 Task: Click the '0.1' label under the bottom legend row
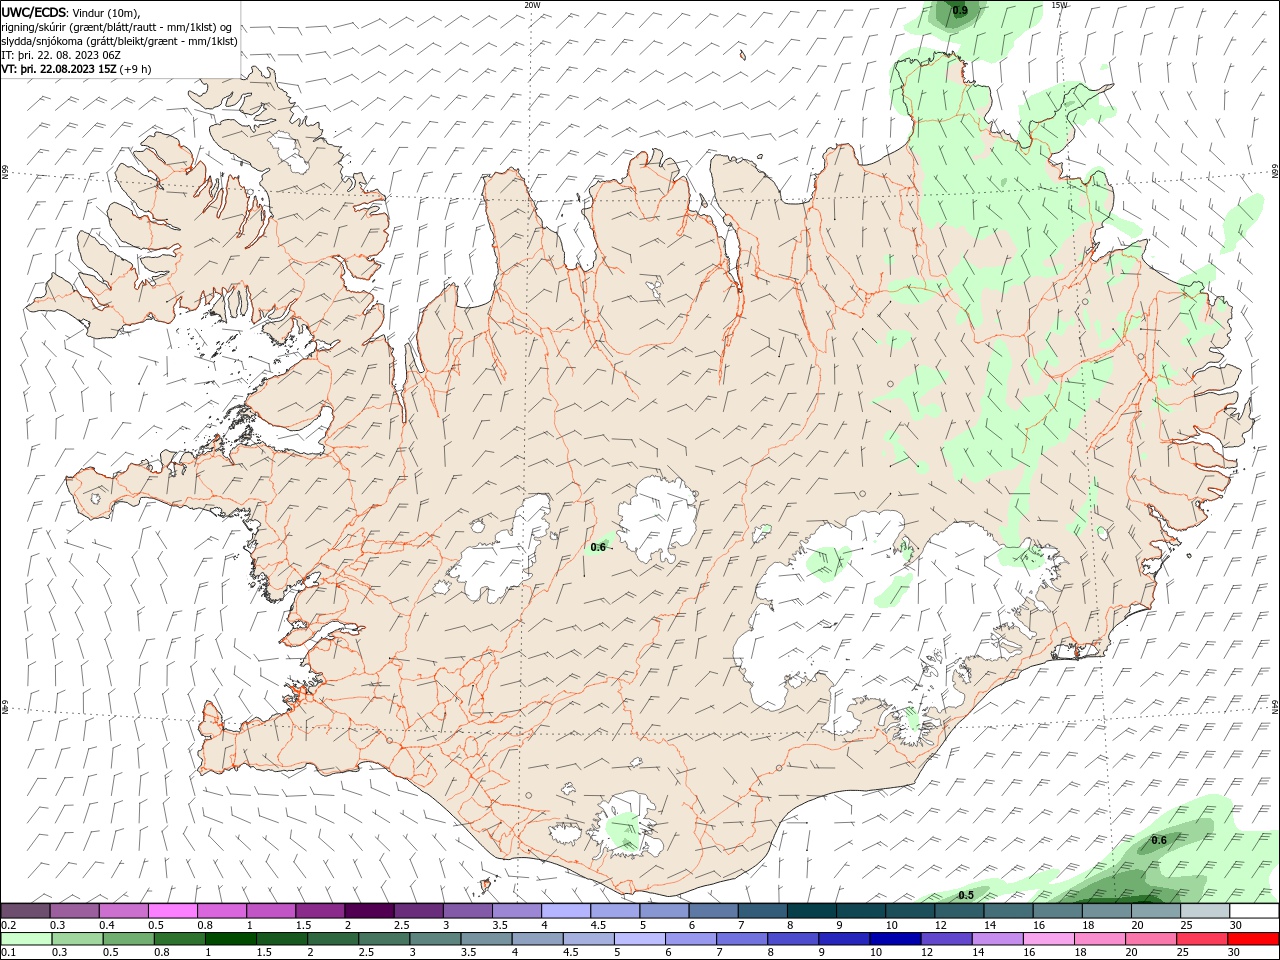tap(9, 953)
